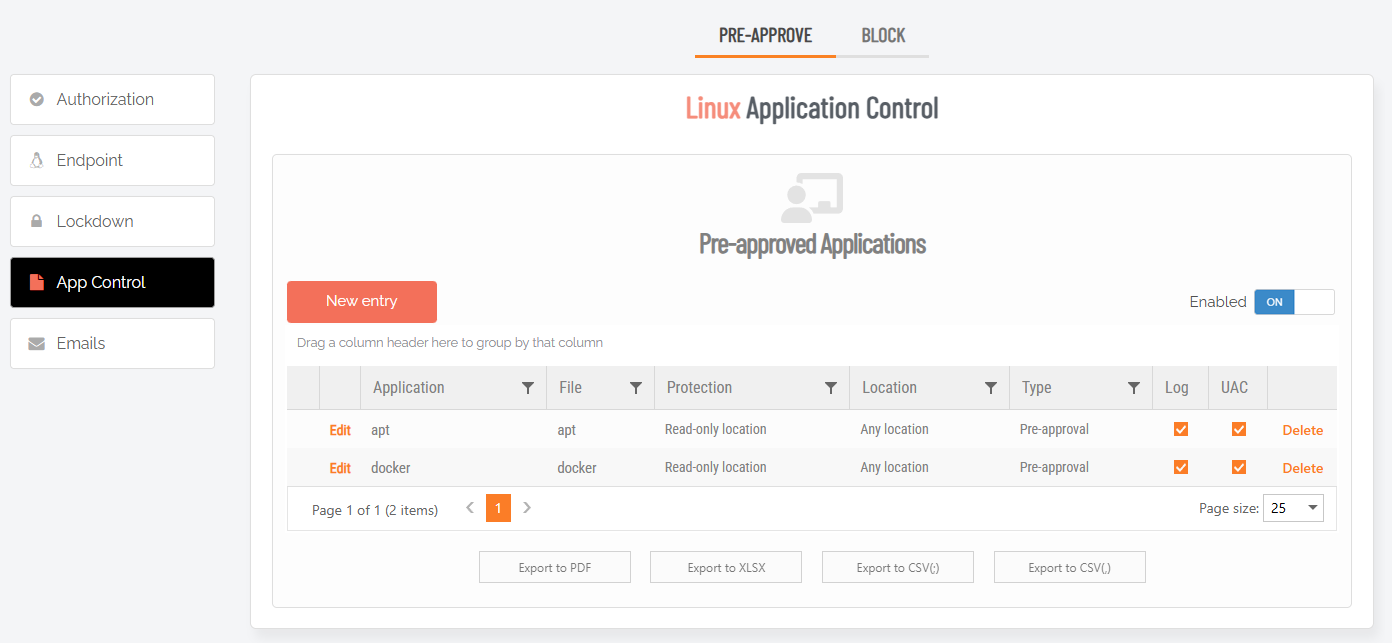1392x643 pixels.
Task: Toggle the Enabled ON switch off
Action: pos(1294,302)
